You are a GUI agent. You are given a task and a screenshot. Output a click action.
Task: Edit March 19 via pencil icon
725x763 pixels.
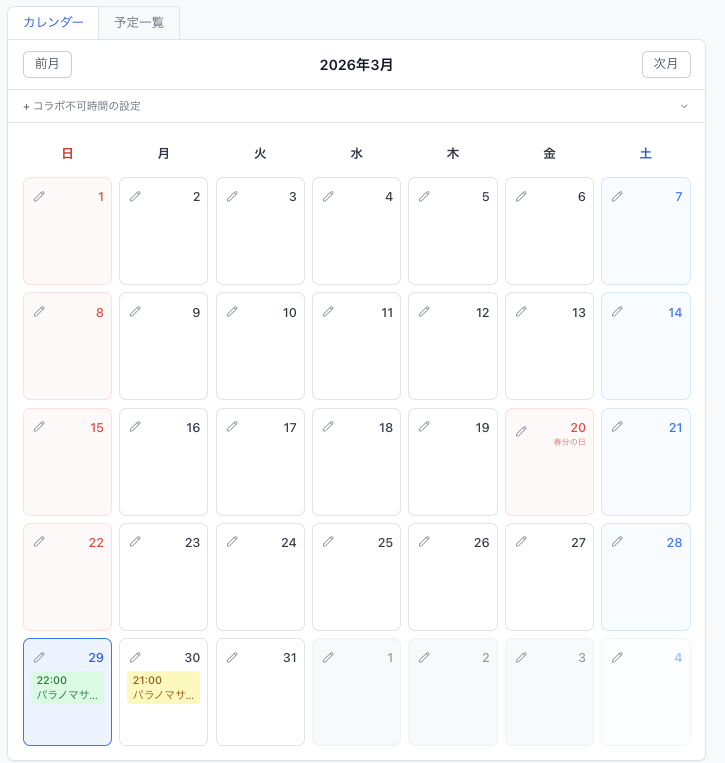424,427
